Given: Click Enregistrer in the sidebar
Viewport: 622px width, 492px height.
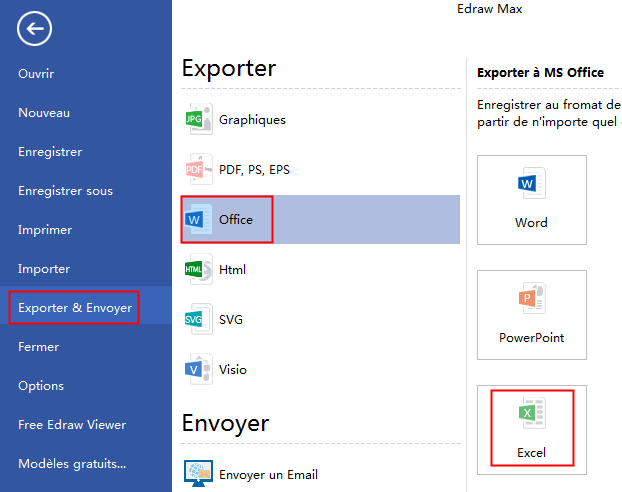Looking at the screenshot, I should [50, 152].
